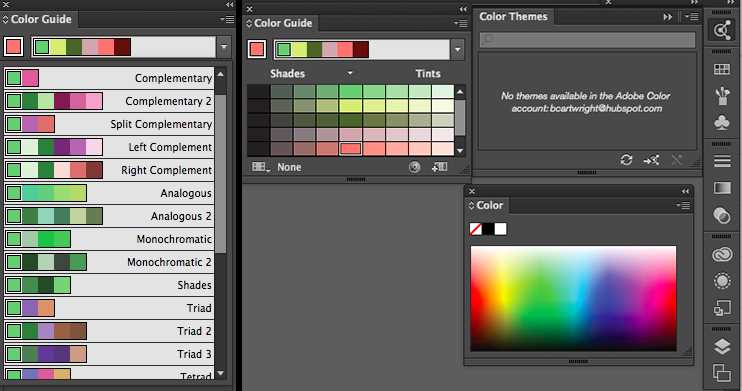Open the Layers panel icon
The image size is (742, 391).
click(722, 347)
